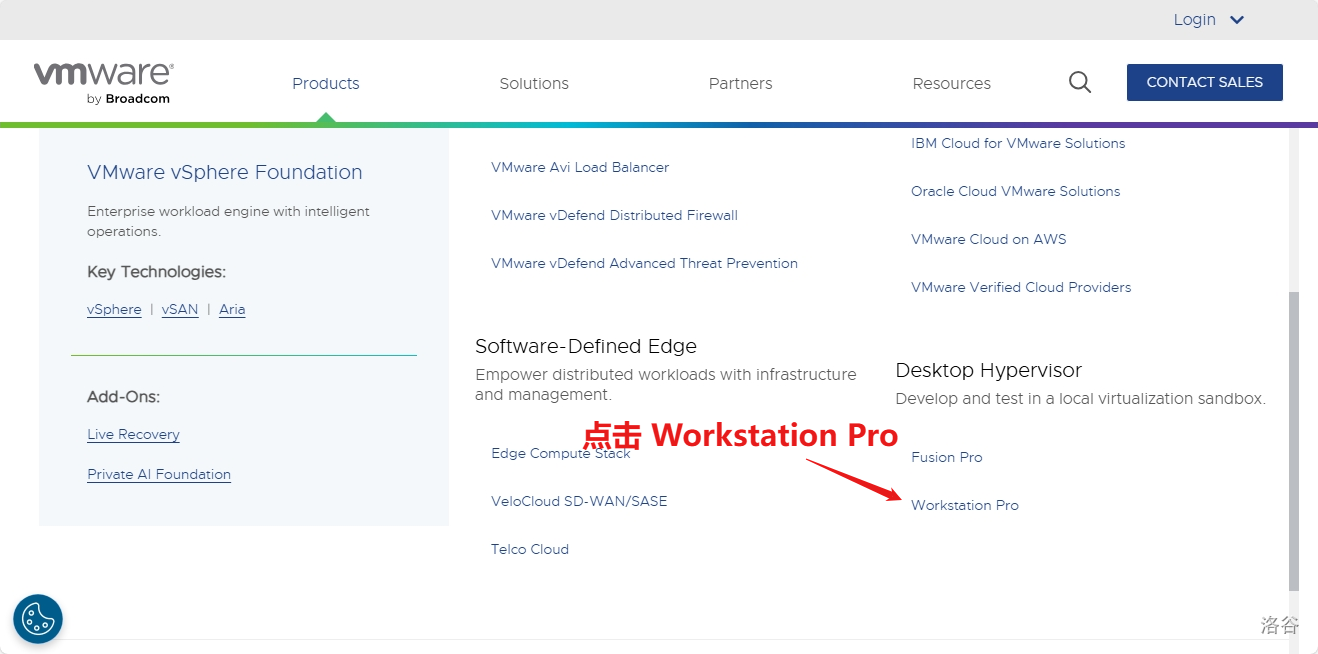Open VMware Cloud on AWS link

click(x=989, y=239)
